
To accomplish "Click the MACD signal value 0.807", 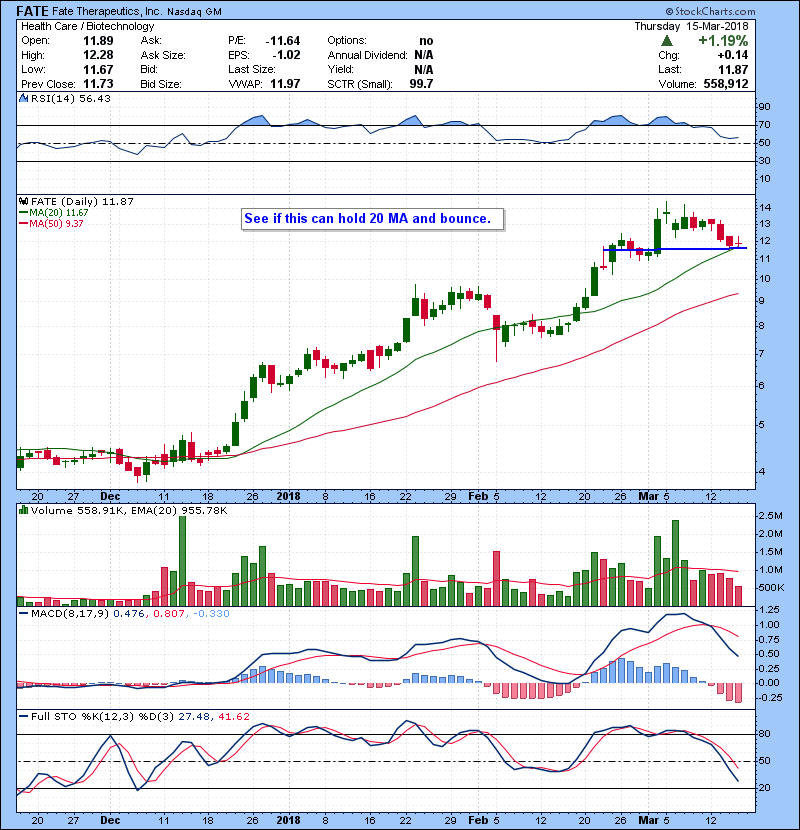I will click(x=168, y=614).
